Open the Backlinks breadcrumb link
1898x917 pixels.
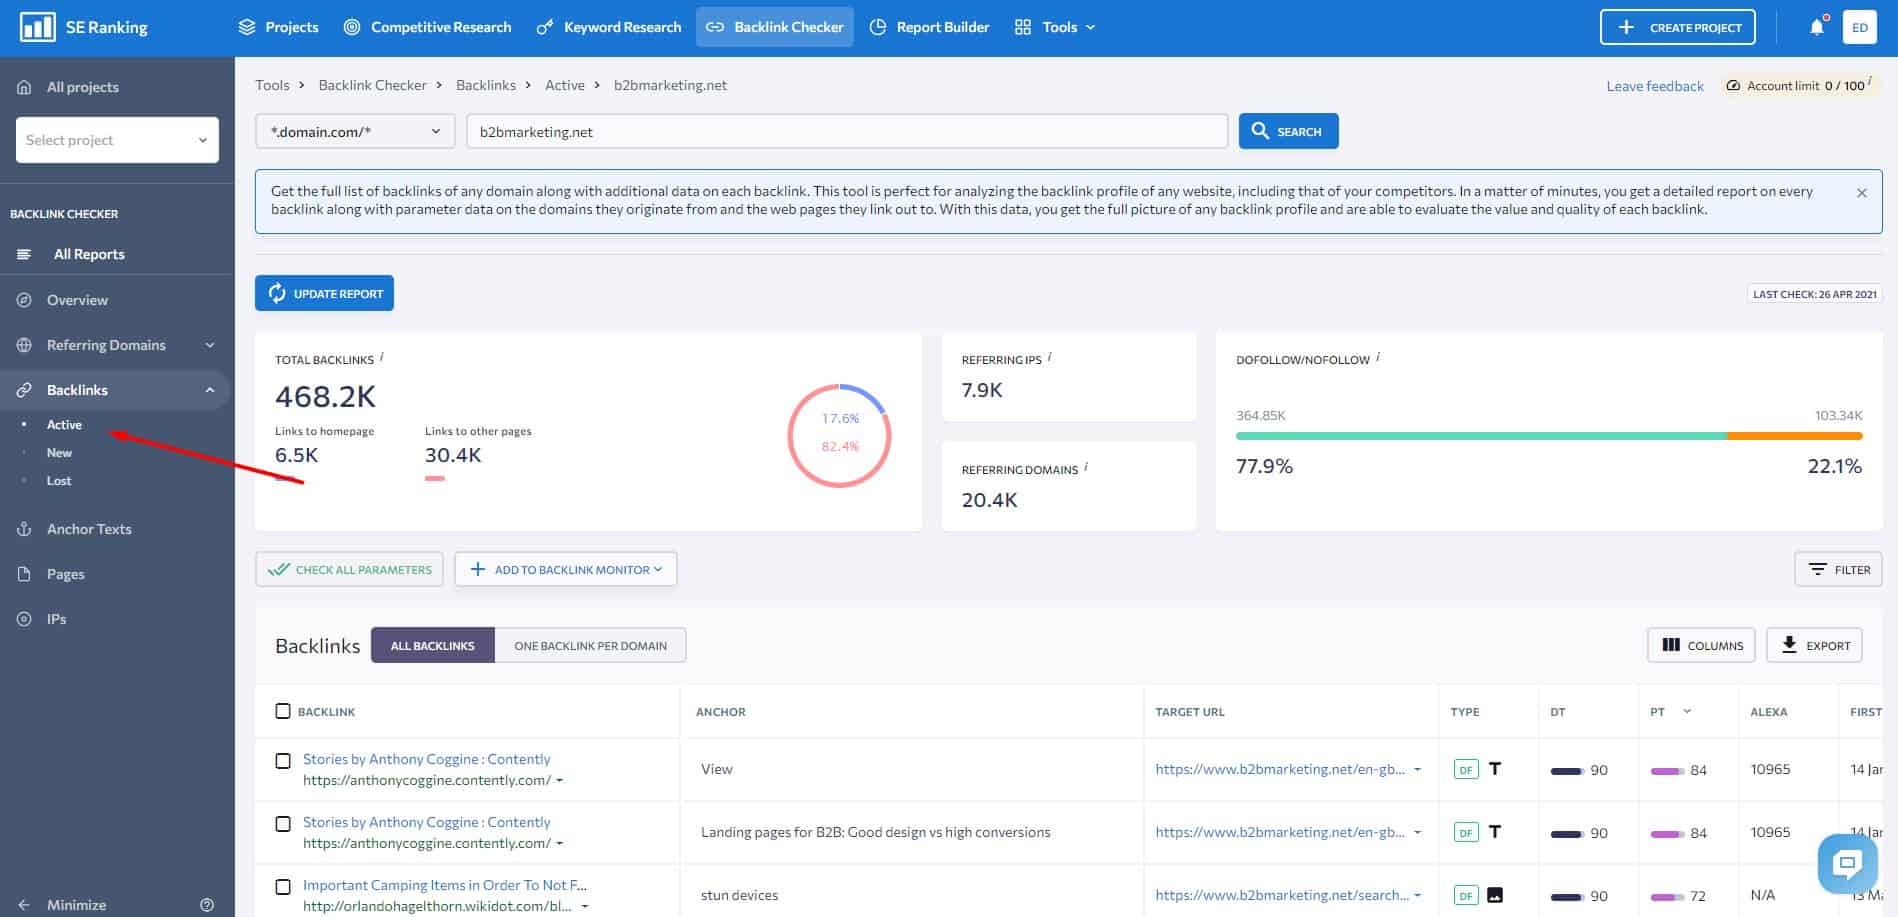click(486, 85)
